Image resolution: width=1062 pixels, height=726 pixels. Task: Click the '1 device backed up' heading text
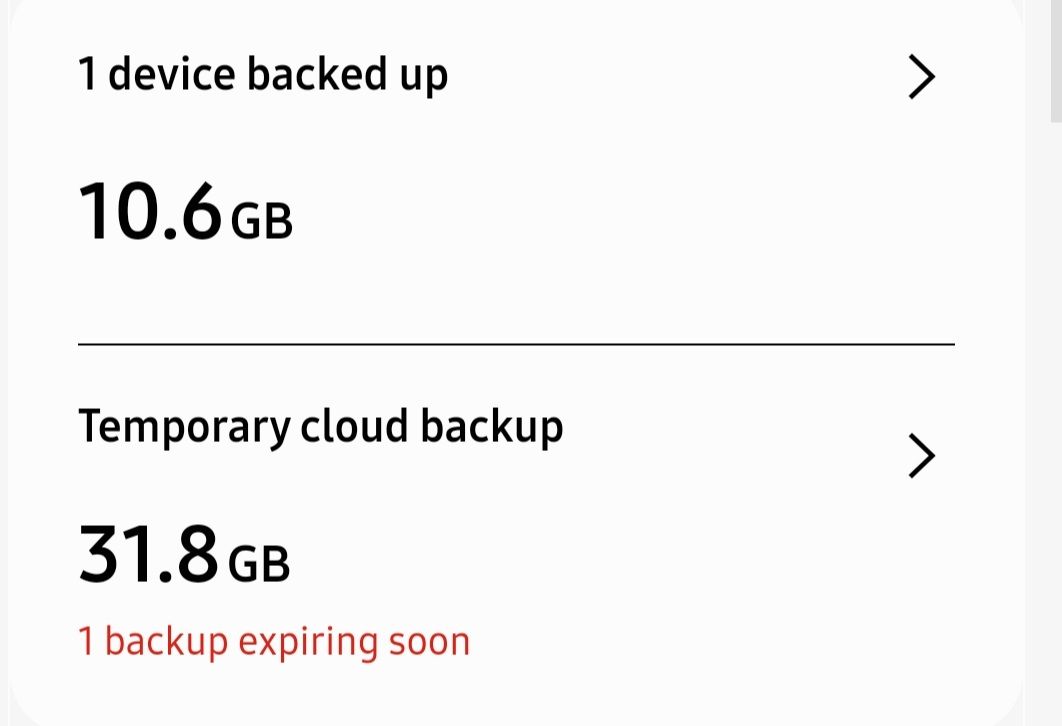tap(263, 73)
